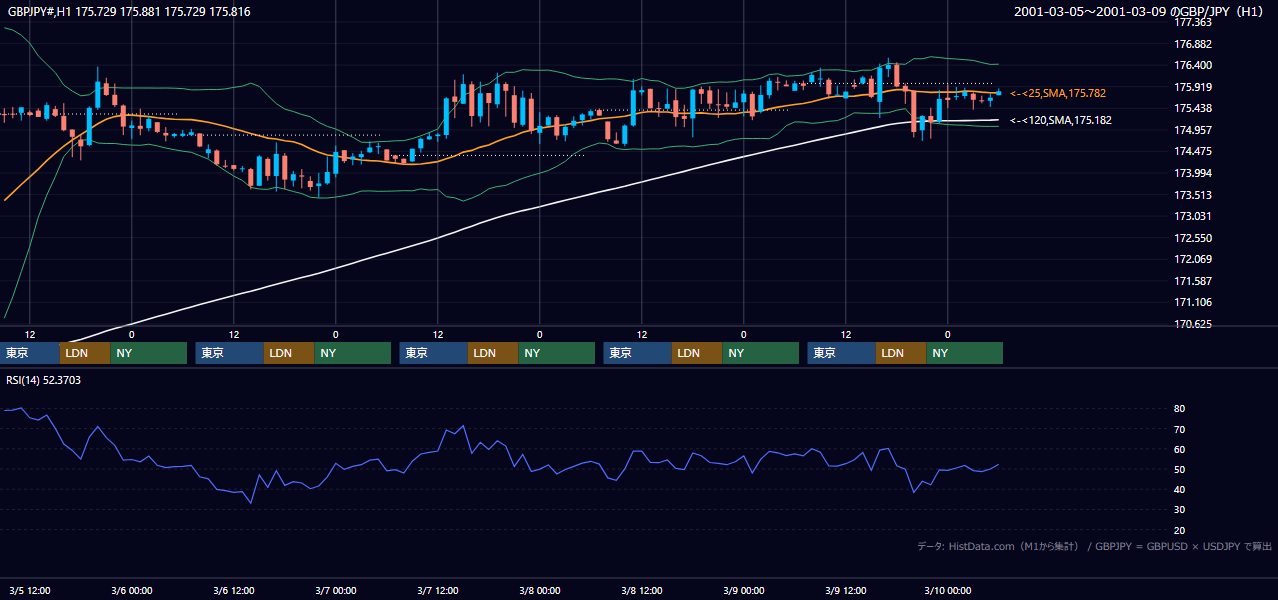The width and height of the screenshot is (1278, 600).
Task: Click price axis label 176.882
Action: tap(1193, 44)
